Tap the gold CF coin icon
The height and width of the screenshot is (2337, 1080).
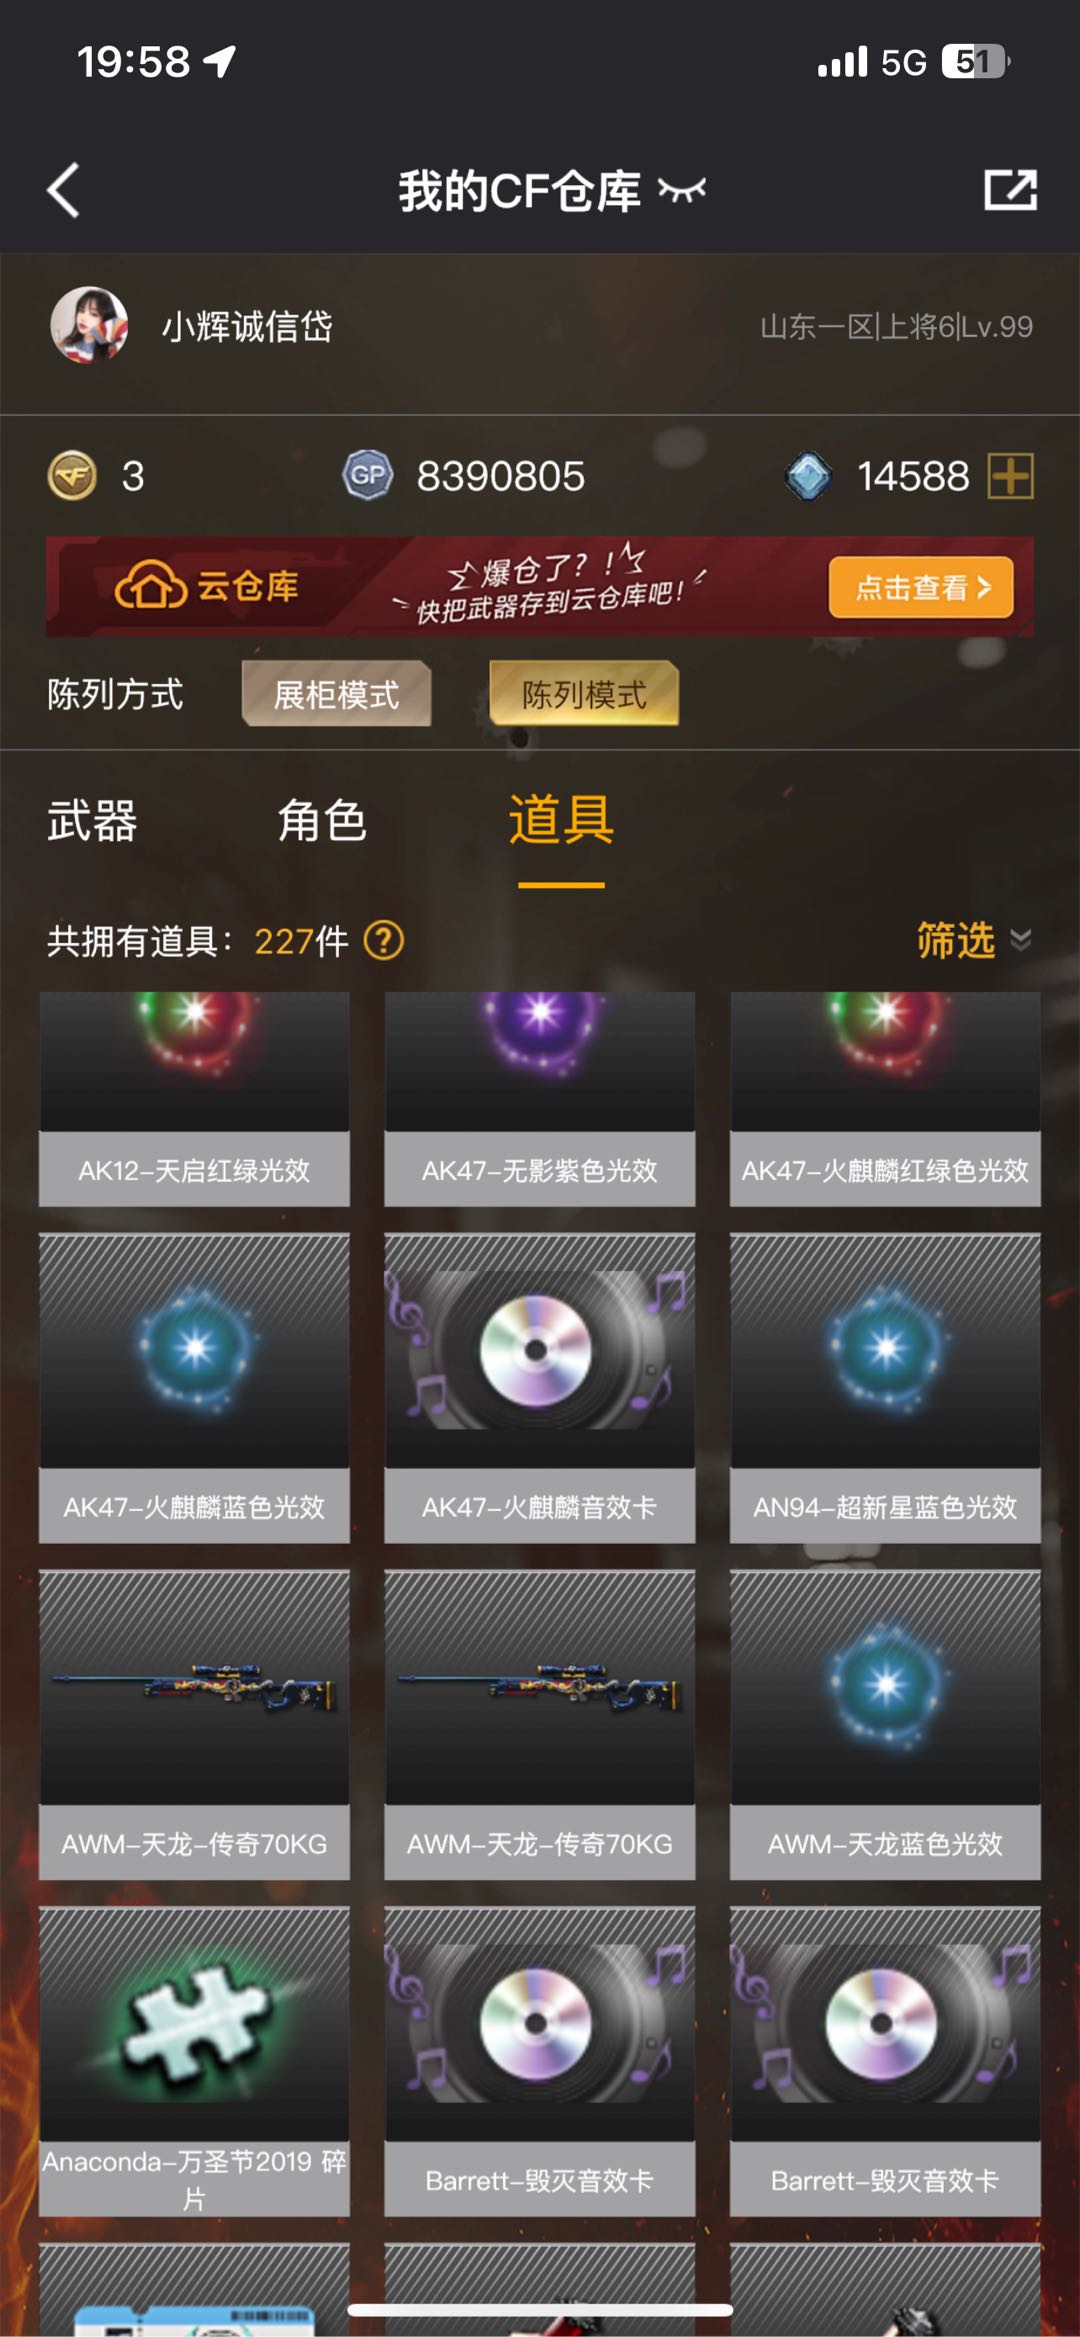click(x=72, y=475)
